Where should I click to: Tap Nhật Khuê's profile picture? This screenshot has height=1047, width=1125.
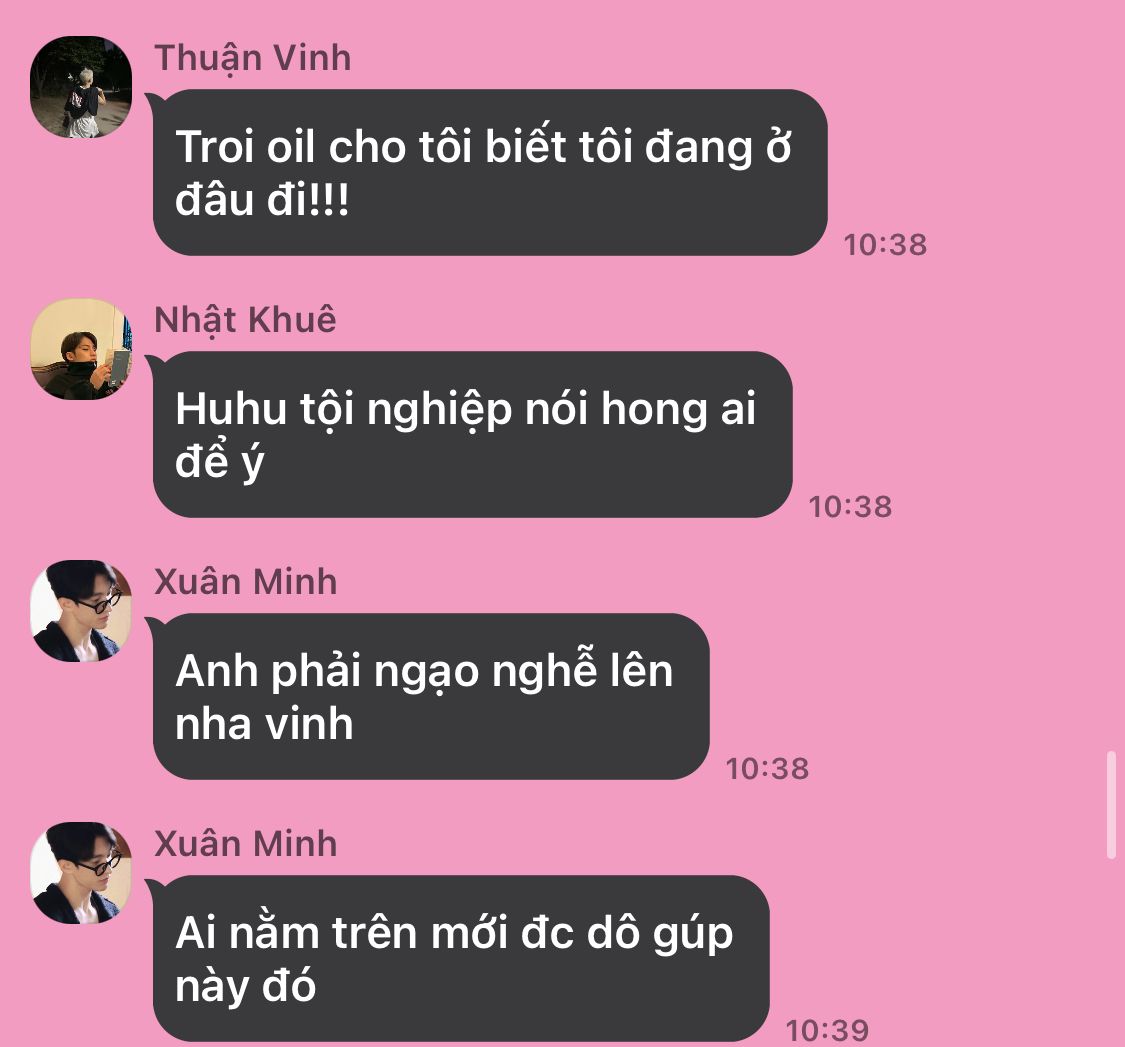tap(81, 349)
